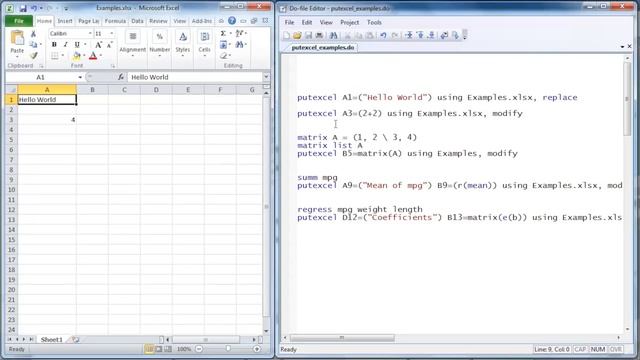Screen dimensions: 640x360
Task: Click the Format Painter brush in Excel
Action: [x=33, y=55]
